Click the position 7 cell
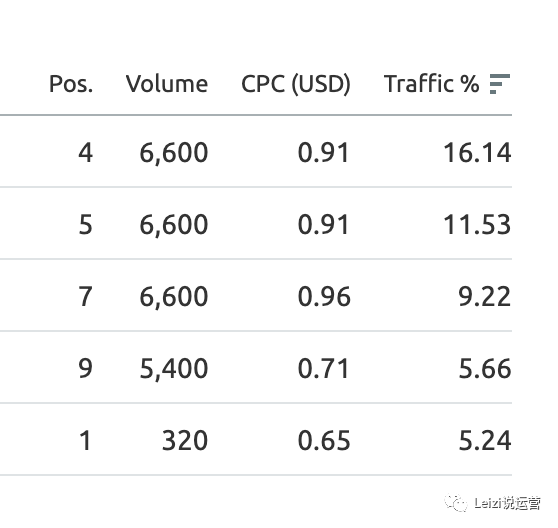 click(x=85, y=296)
